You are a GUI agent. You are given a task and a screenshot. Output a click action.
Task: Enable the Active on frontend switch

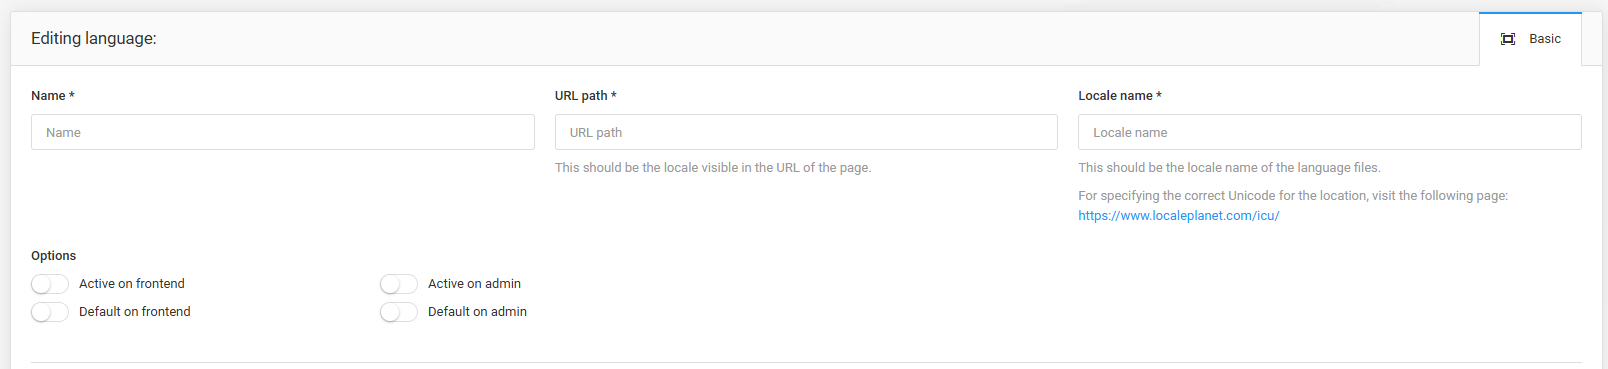tap(50, 284)
